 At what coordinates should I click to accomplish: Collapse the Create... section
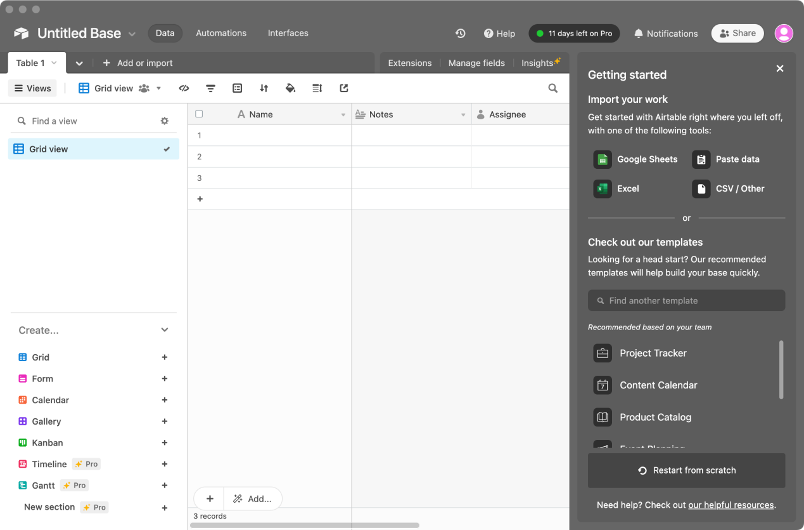click(165, 330)
